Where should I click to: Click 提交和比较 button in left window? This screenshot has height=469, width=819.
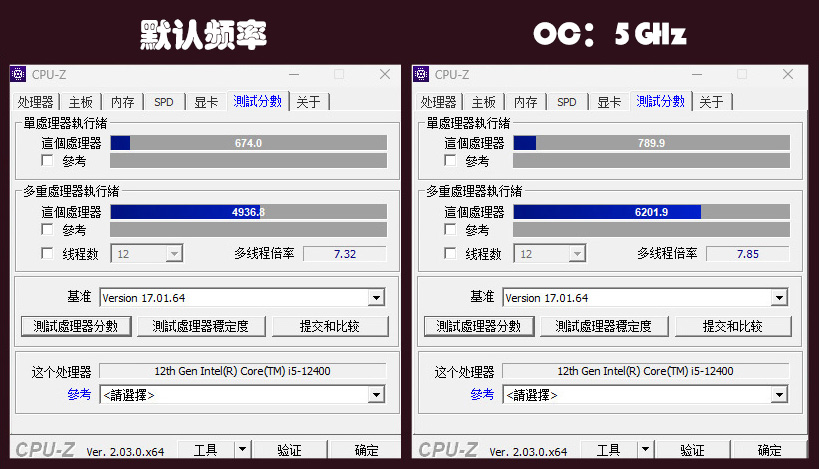[x=330, y=326]
